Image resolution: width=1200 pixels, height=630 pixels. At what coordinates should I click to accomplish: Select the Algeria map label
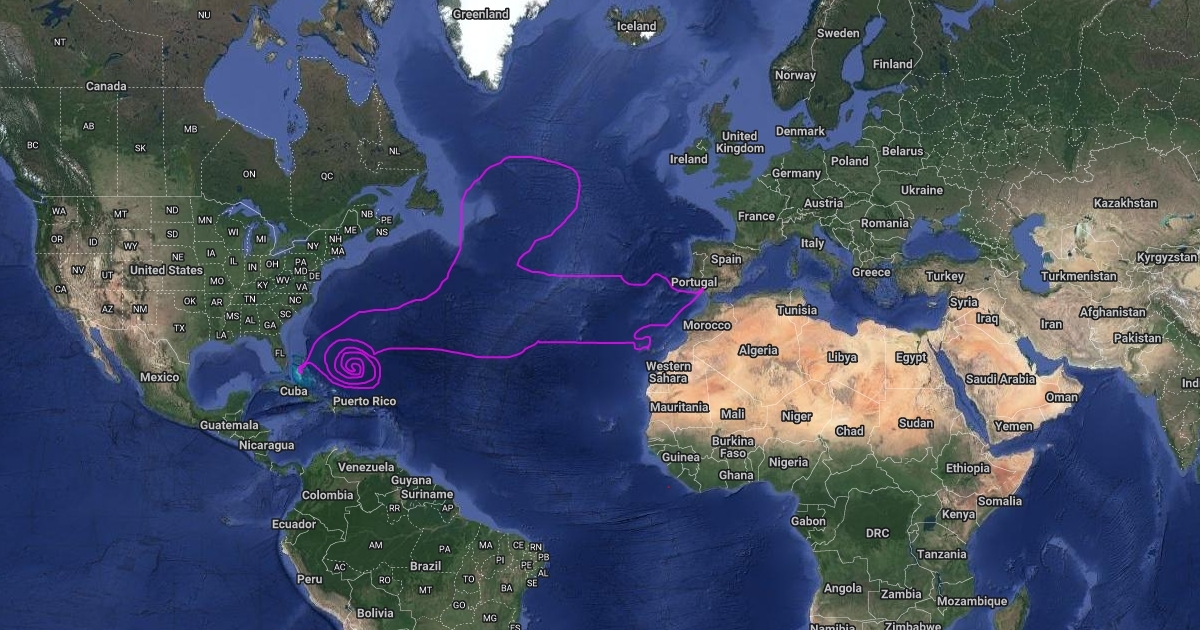(758, 350)
